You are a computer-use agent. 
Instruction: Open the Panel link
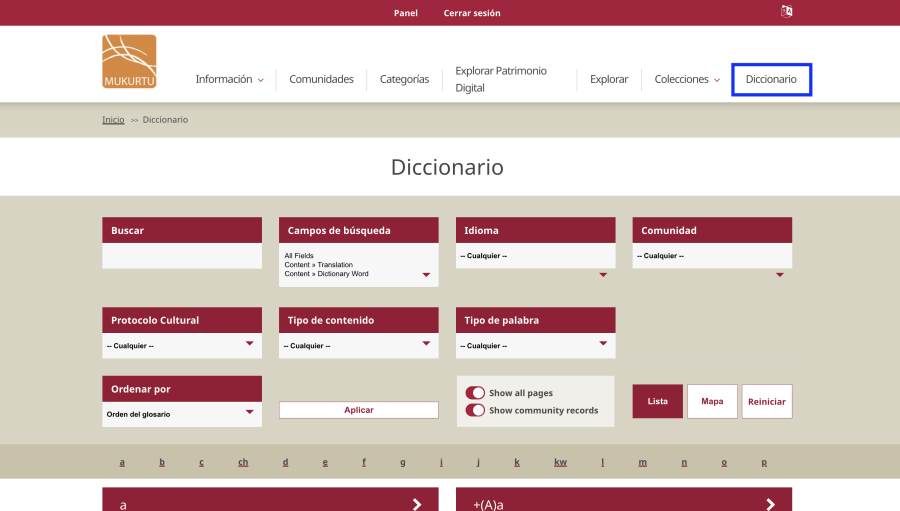pos(406,13)
